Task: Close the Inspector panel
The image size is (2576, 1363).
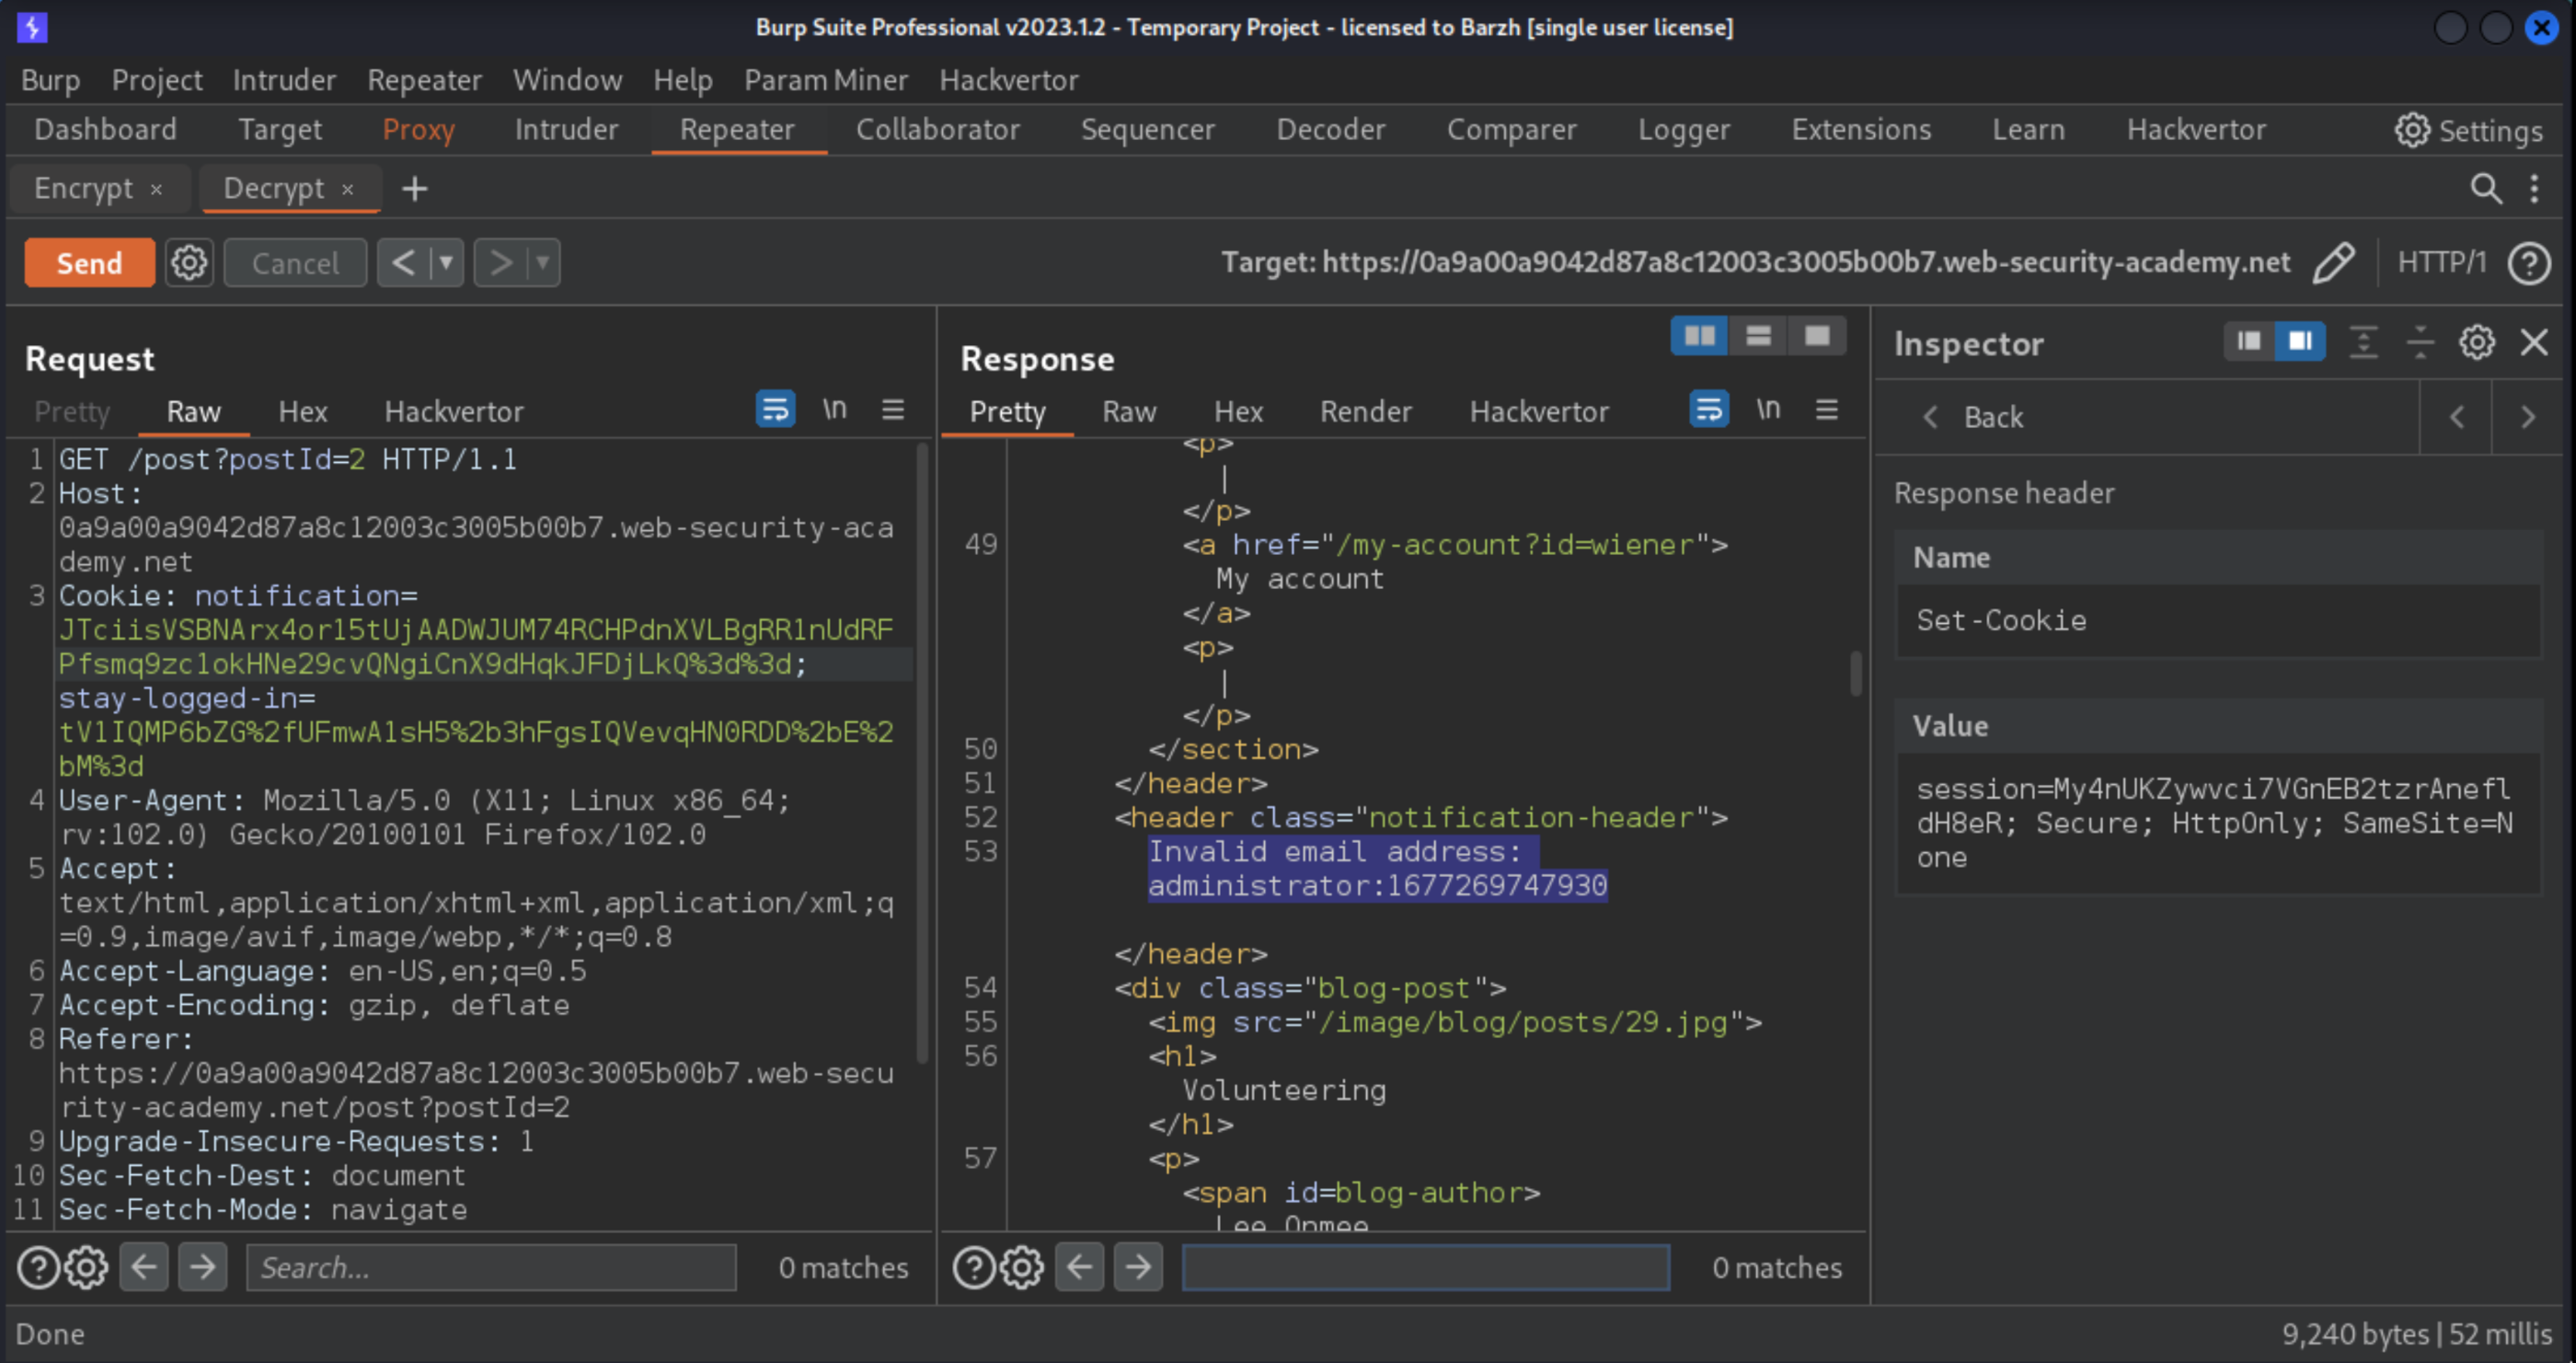Action: tap(2534, 342)
